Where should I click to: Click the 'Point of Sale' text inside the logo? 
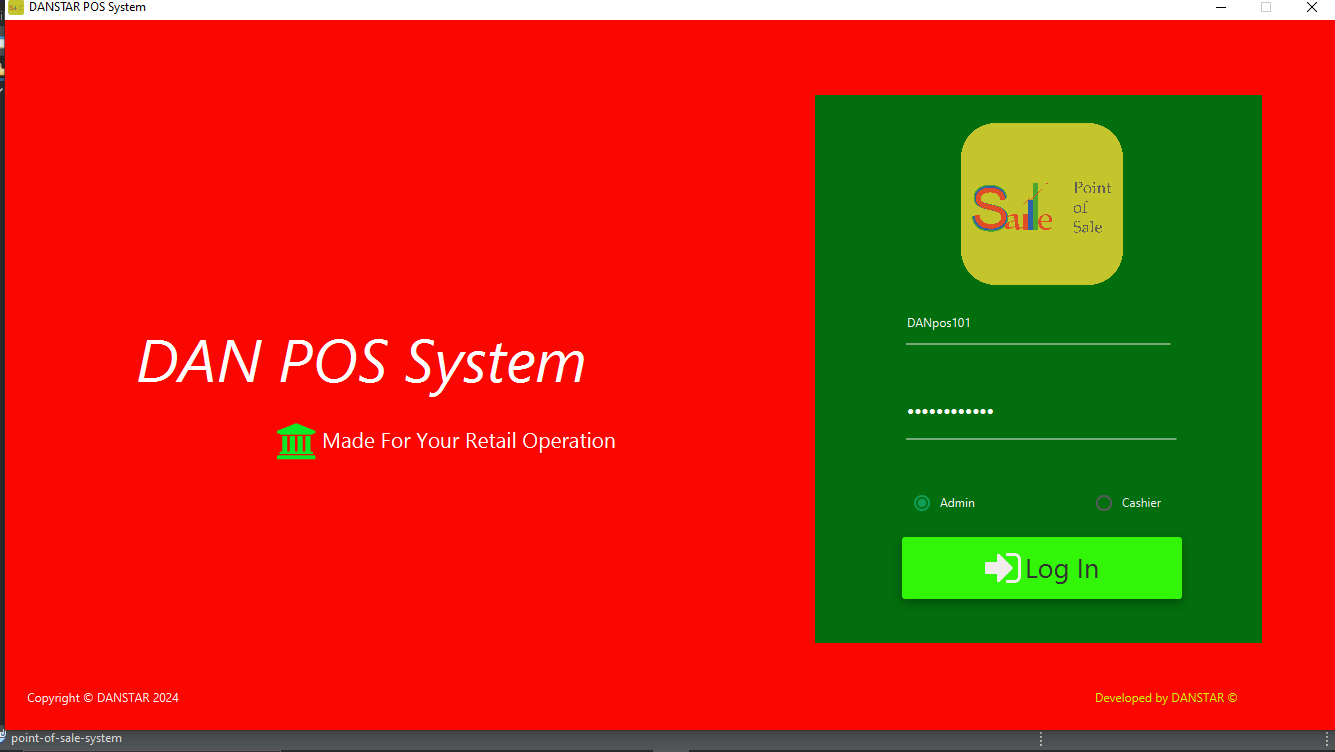(x=1091, y=207)
